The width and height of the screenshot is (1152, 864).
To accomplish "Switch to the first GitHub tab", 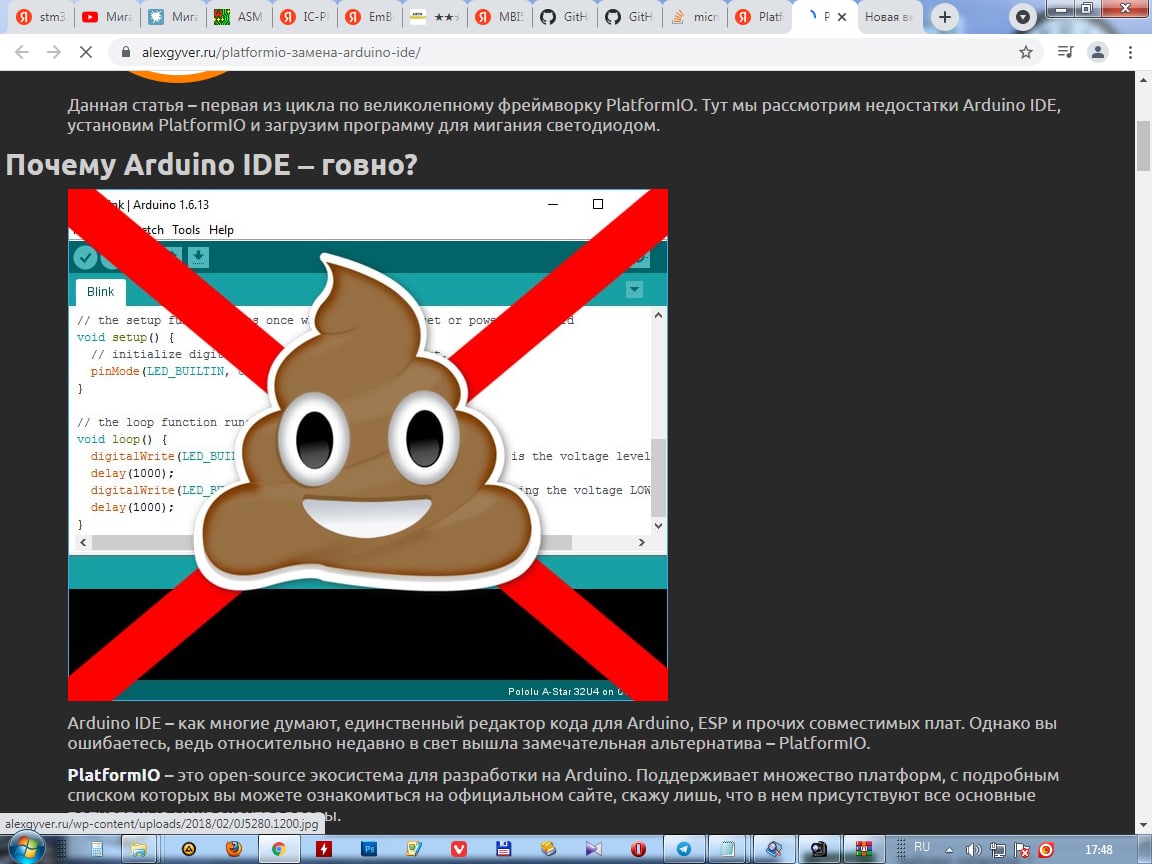I will coord(566,17).
